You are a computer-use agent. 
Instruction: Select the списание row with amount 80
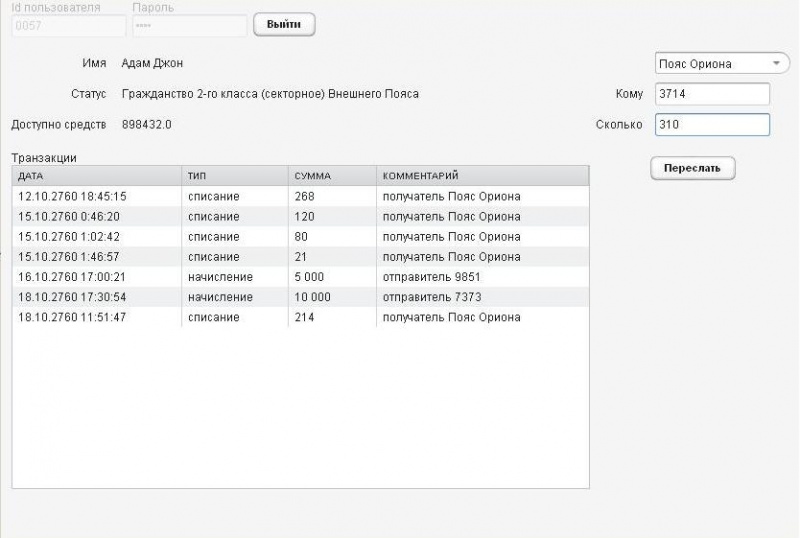tap(301, 237)
